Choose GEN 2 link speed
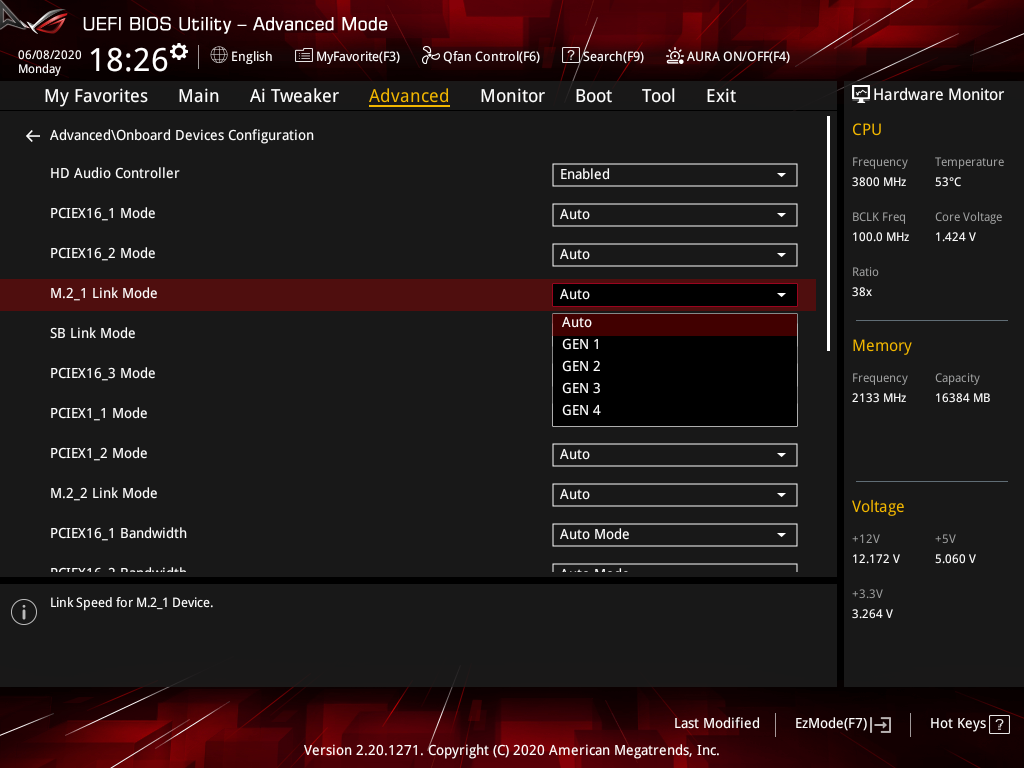Screen dimensions: 1024x768 pos(675,367)
